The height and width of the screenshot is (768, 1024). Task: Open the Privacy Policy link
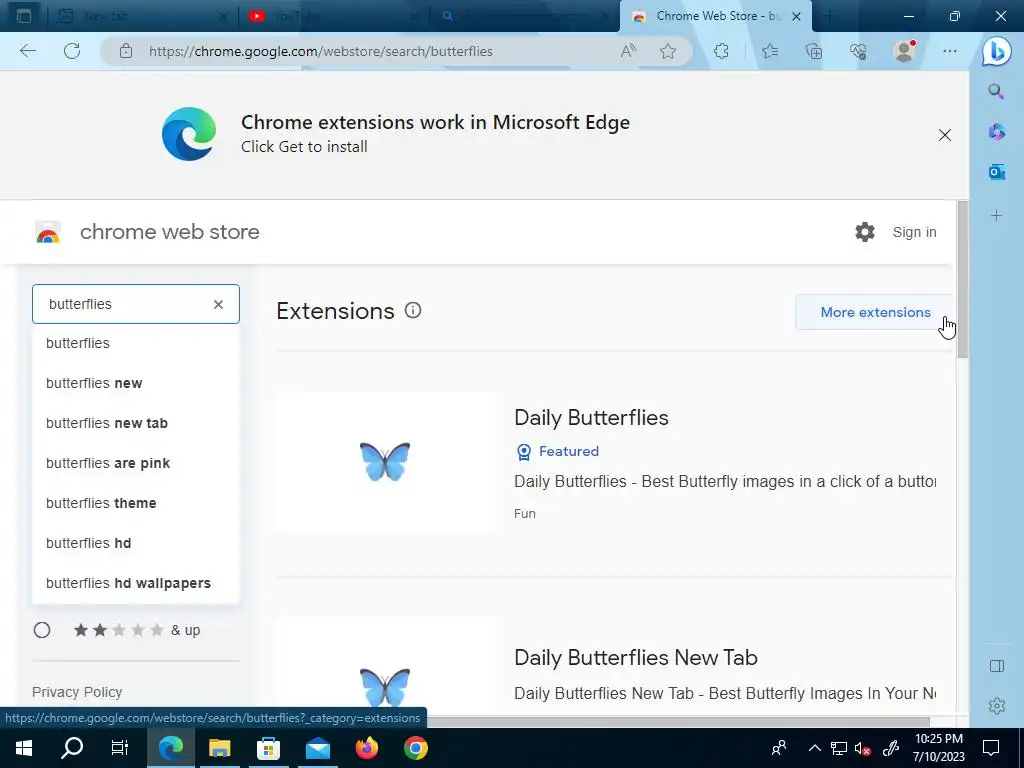pos(77,692)
